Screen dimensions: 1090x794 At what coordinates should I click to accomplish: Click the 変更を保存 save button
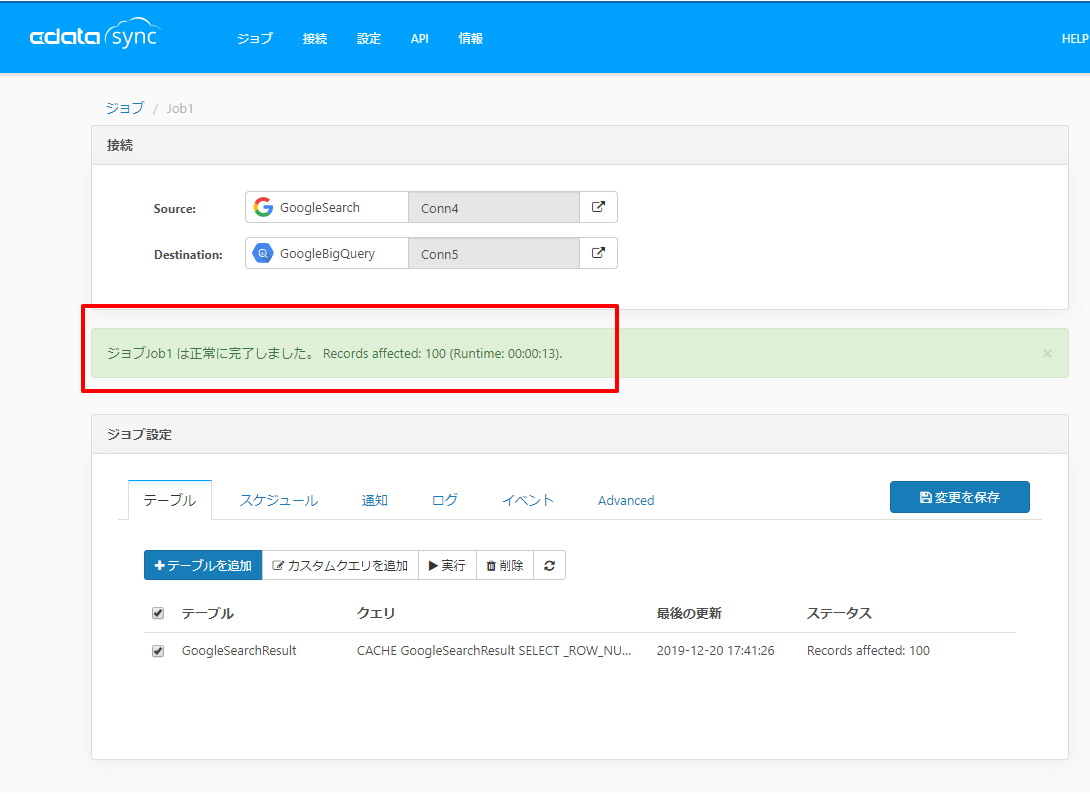click(x=959, y=497)
